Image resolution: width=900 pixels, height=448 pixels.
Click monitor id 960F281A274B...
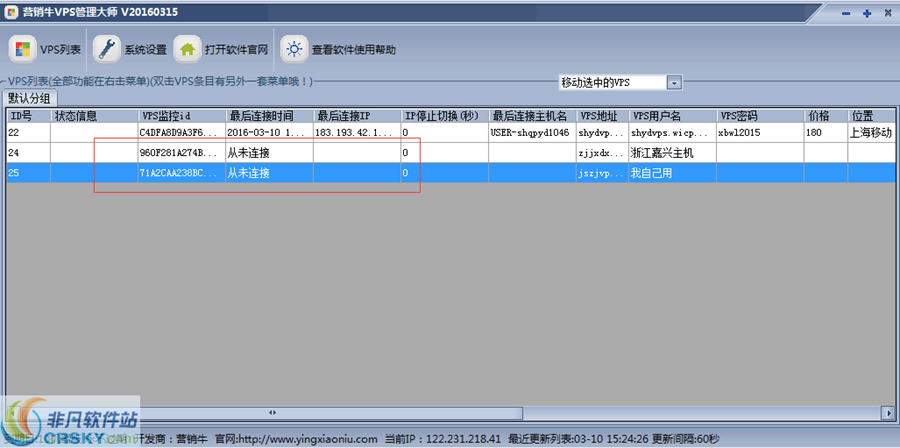[x=179, y=153]
